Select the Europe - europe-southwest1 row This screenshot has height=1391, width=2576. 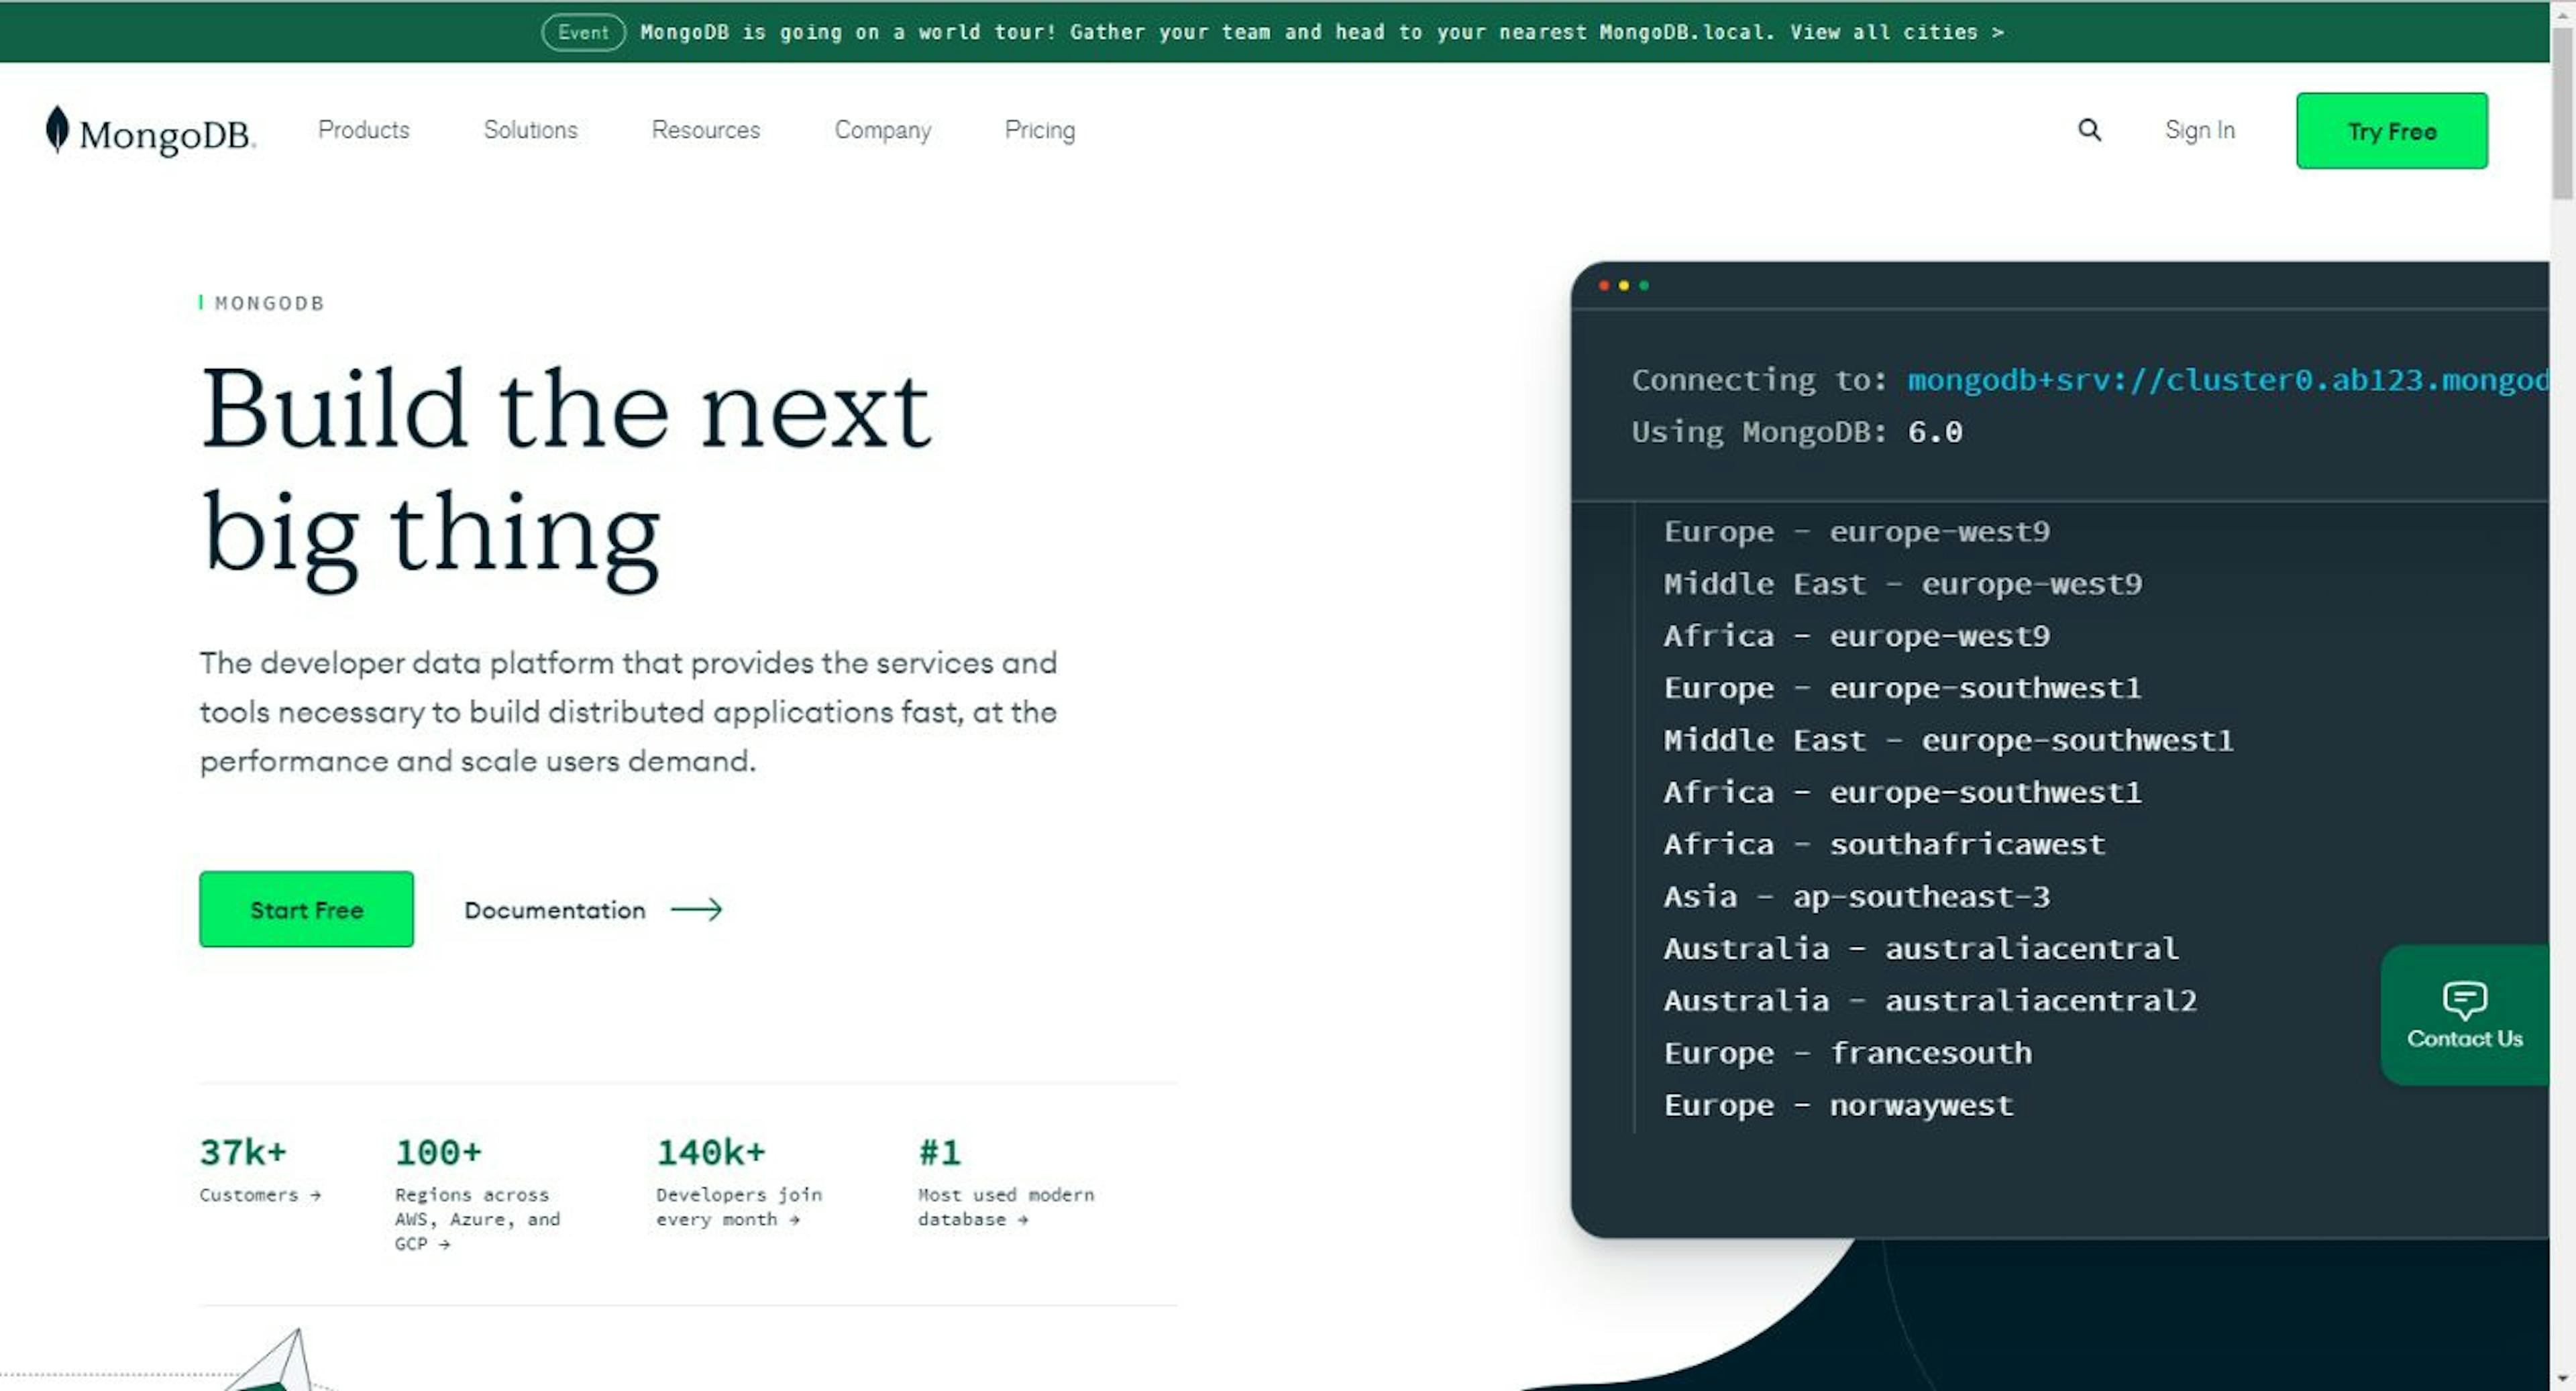pos(1903,688)
